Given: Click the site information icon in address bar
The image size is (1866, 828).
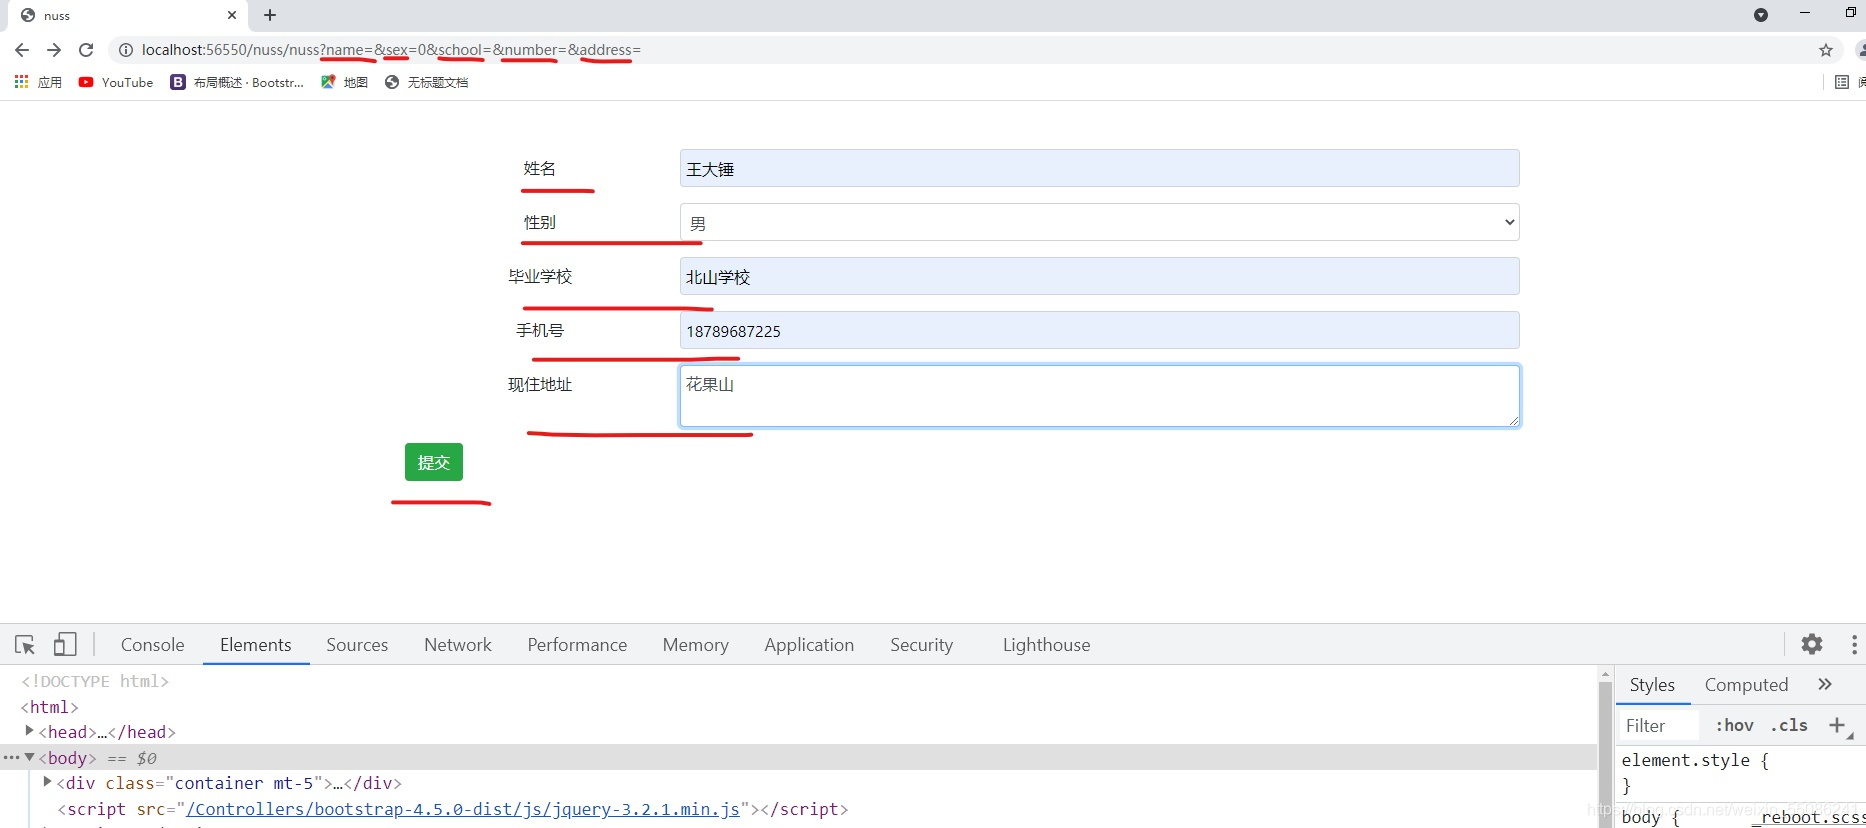Looking at the screenshot, I should (126, 50).
